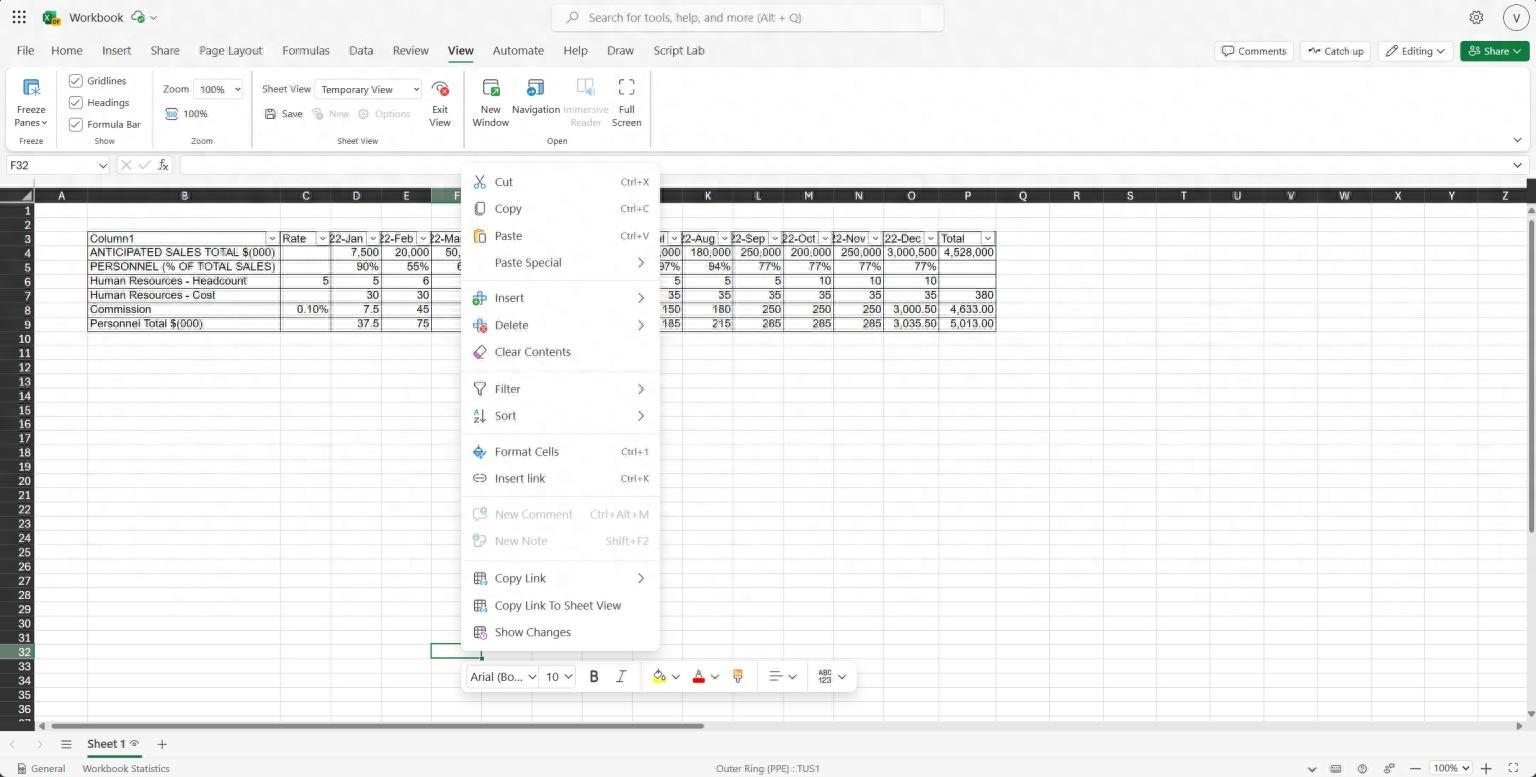Reset zoom with the ribbon 100% button
This screenshot has width=1536, height=777.
[187, 114]
